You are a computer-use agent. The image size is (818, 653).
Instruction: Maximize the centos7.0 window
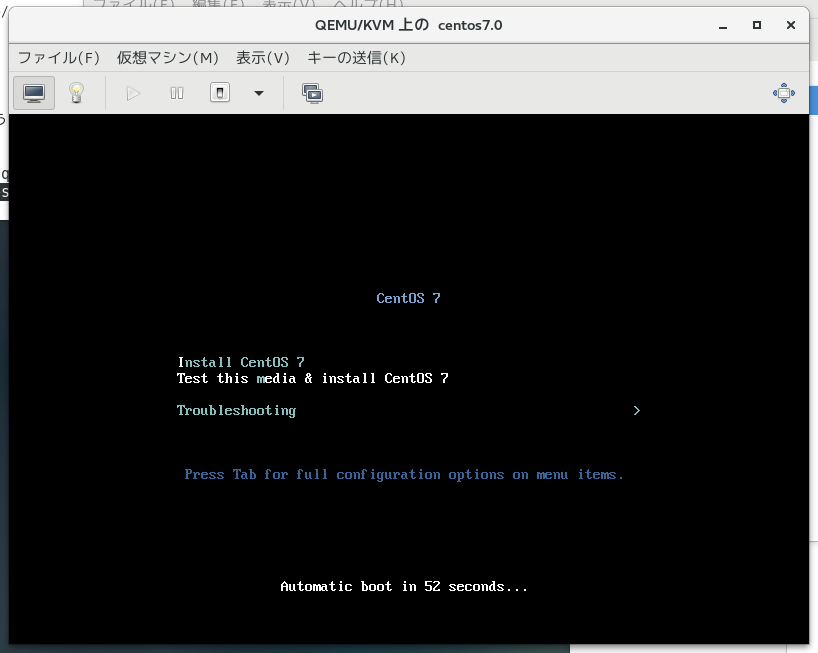coord(757,25)
